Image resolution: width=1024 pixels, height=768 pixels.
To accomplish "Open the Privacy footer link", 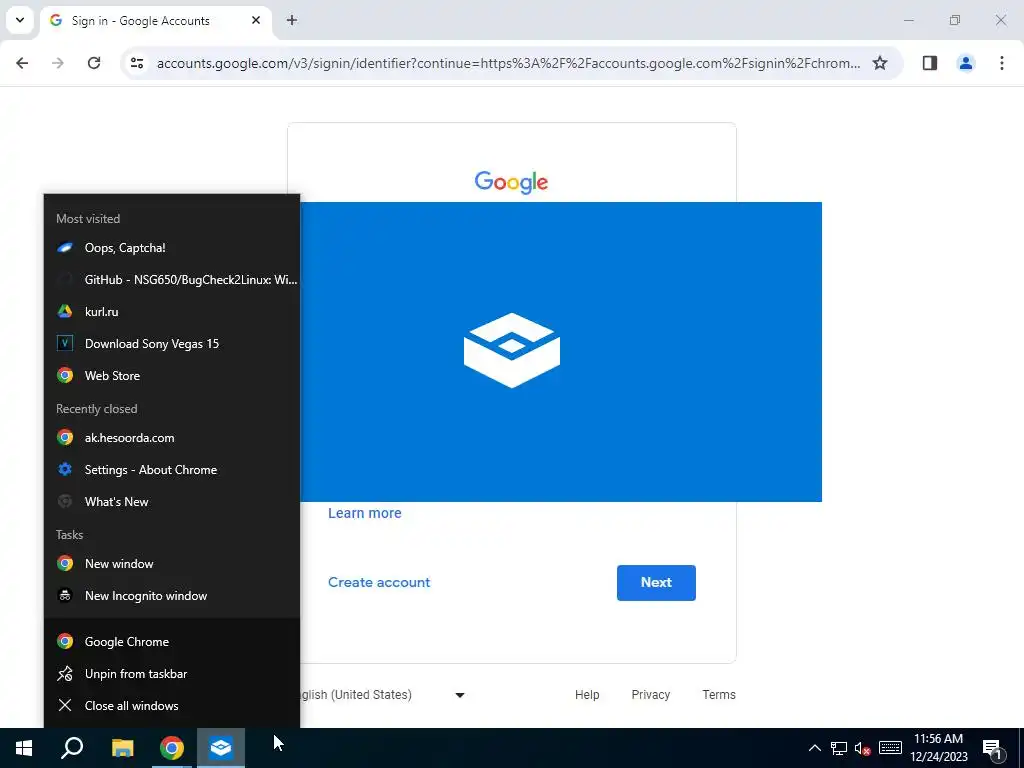I will (x=650, y=694).
